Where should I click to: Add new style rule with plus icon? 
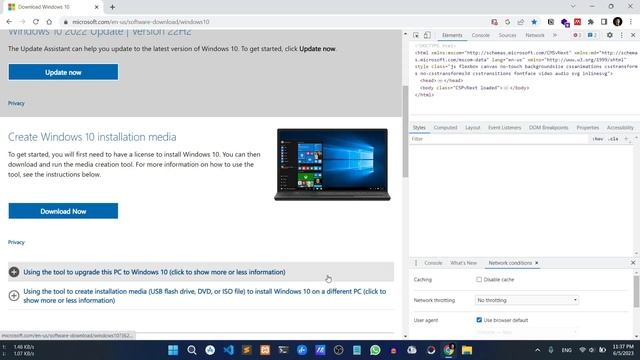point(626,139)
